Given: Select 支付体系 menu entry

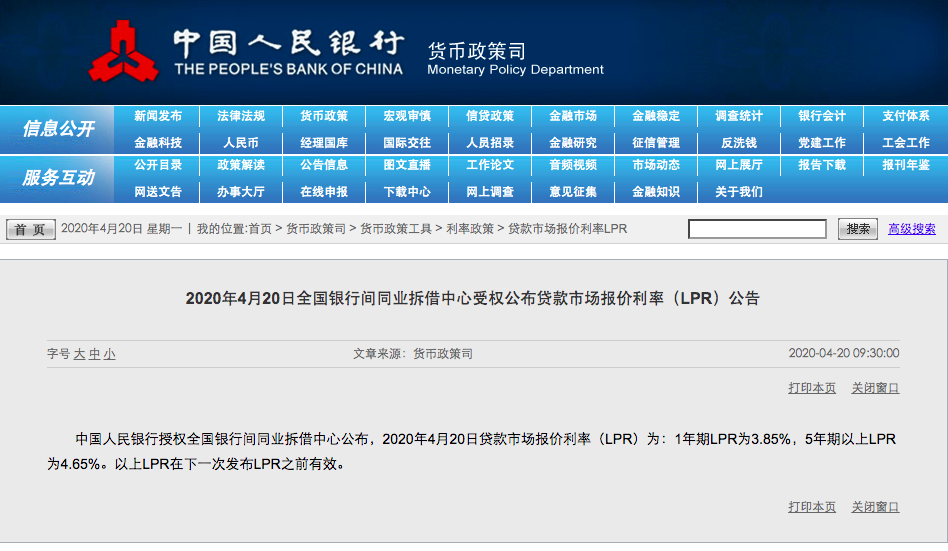Looking at the screenshot, I should pyautogui.click(x=905, y=116).
